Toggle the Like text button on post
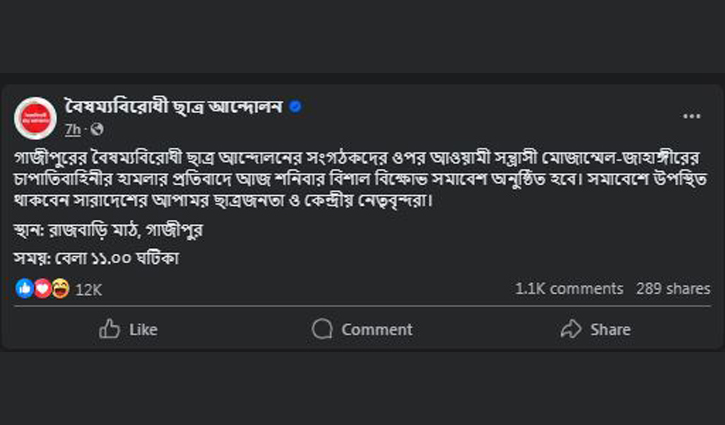Screen dimensions: 725x425 point(143,329)
